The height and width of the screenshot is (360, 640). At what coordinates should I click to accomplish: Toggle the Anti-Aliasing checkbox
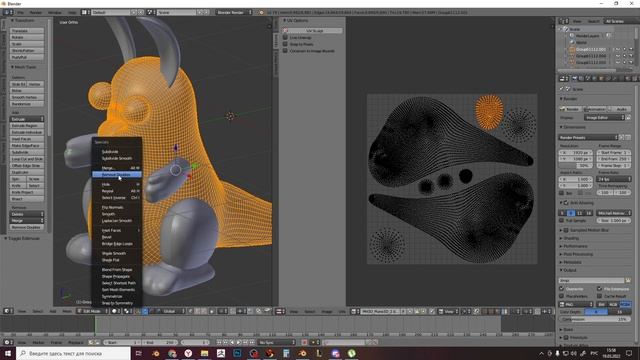(x=566, y=203)
